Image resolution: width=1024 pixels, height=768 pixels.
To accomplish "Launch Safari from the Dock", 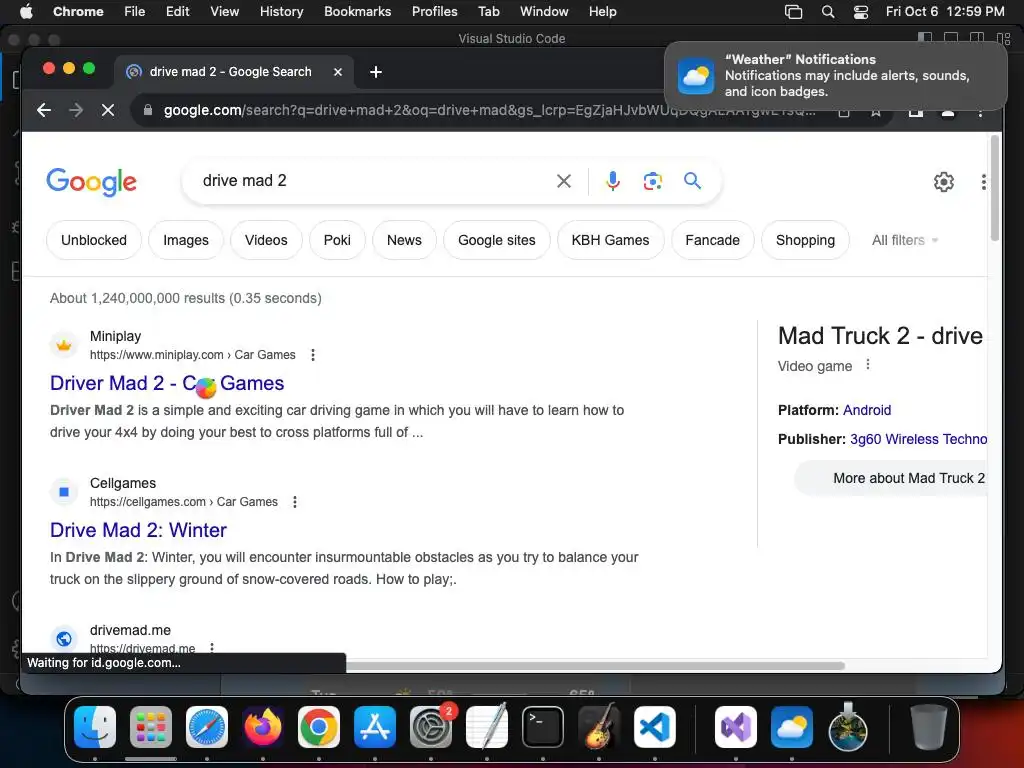I will pyautogui.click(x=207, y=727).
